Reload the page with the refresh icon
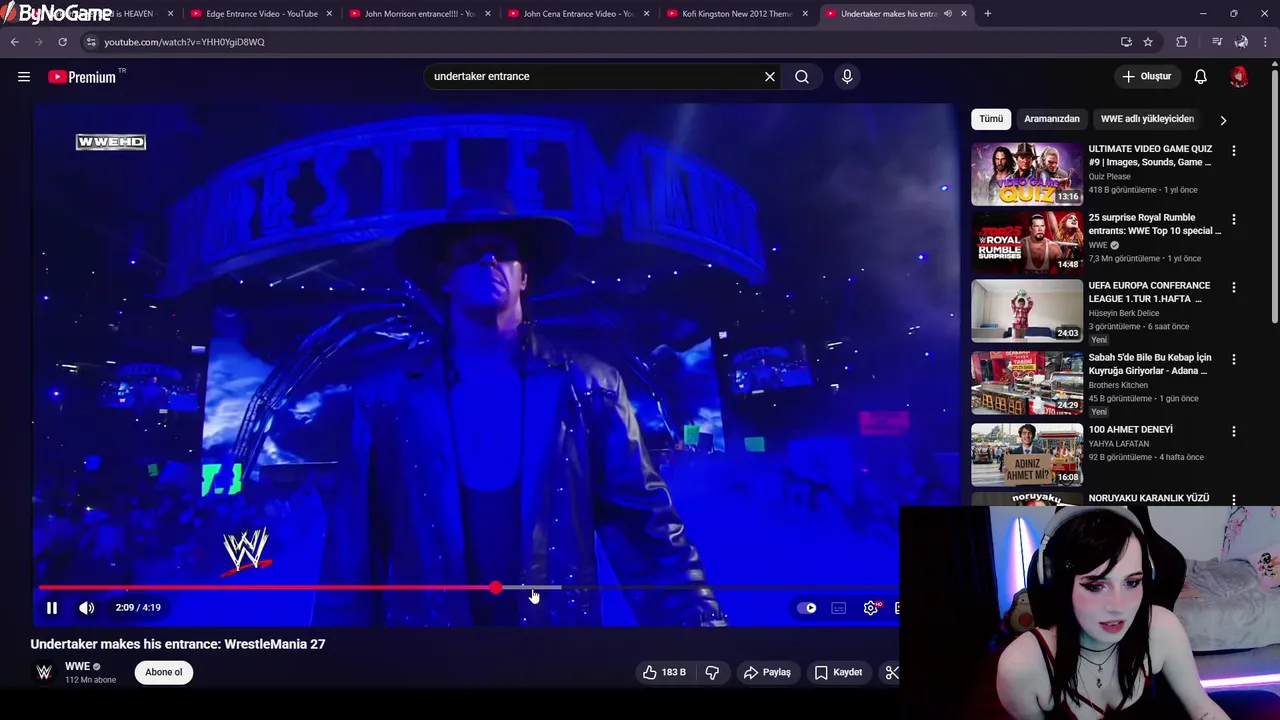The image size is (1280, 720). point(62,42)
